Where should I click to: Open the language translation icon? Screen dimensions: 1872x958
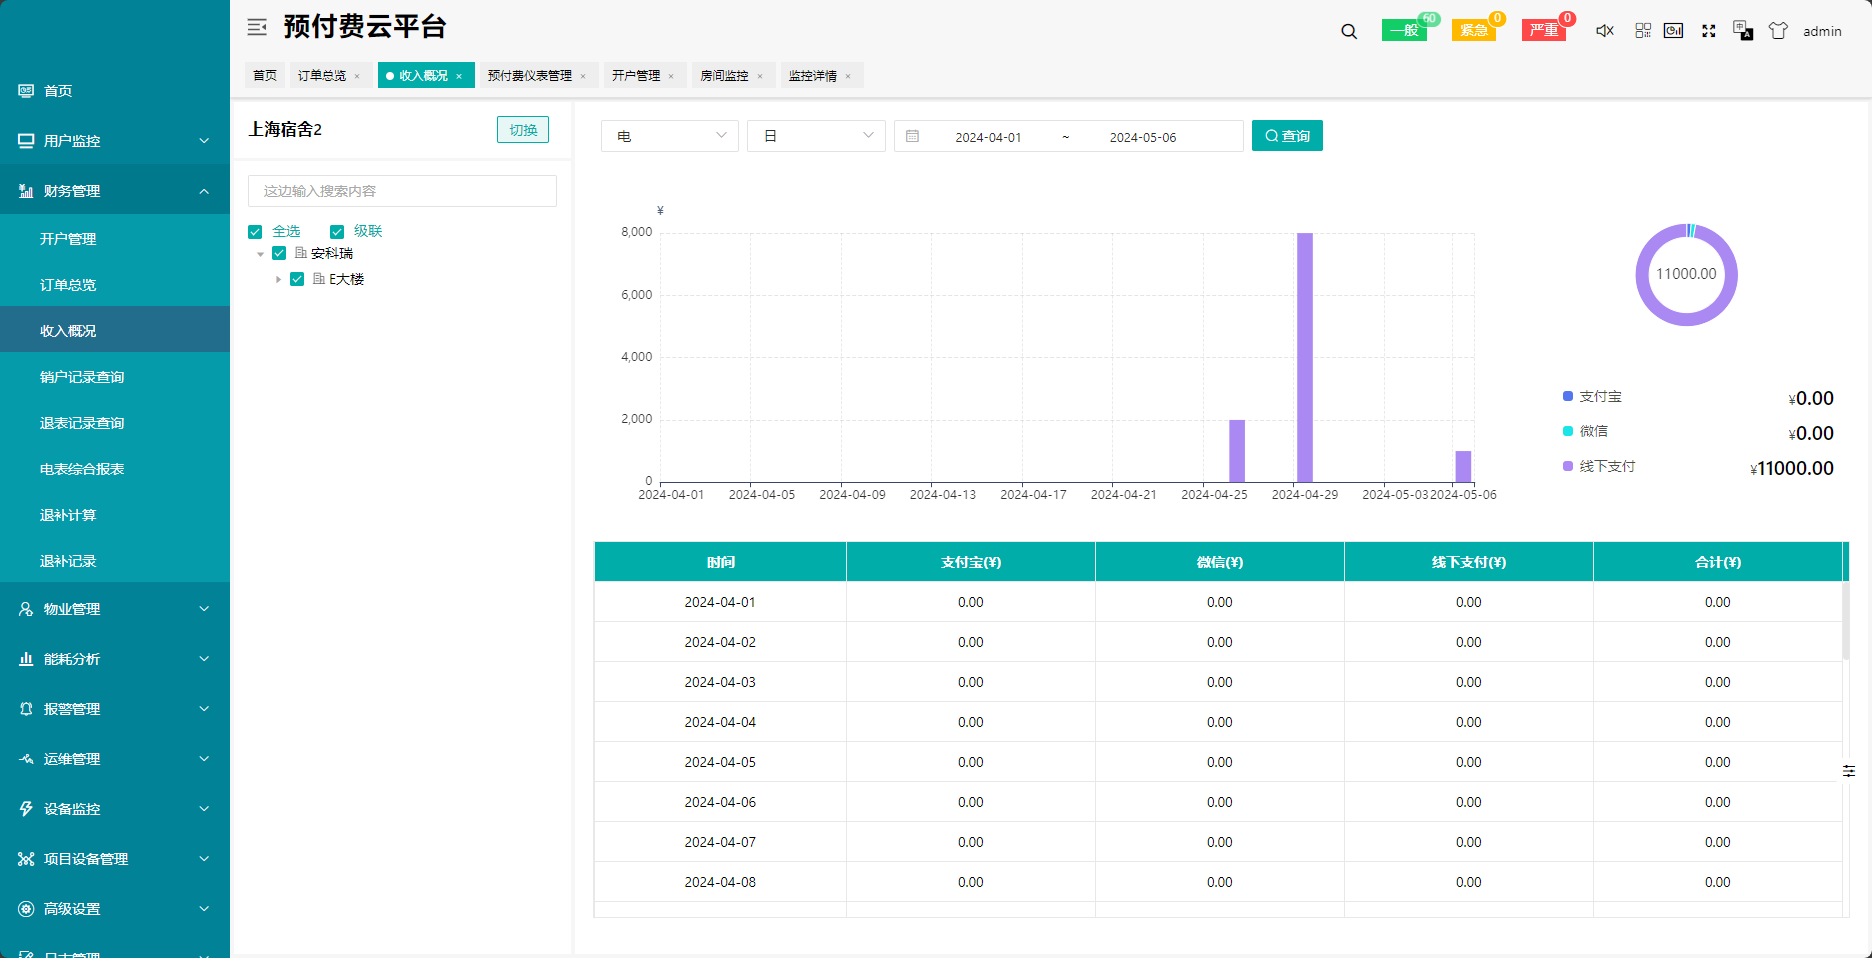pos(1743,31)
